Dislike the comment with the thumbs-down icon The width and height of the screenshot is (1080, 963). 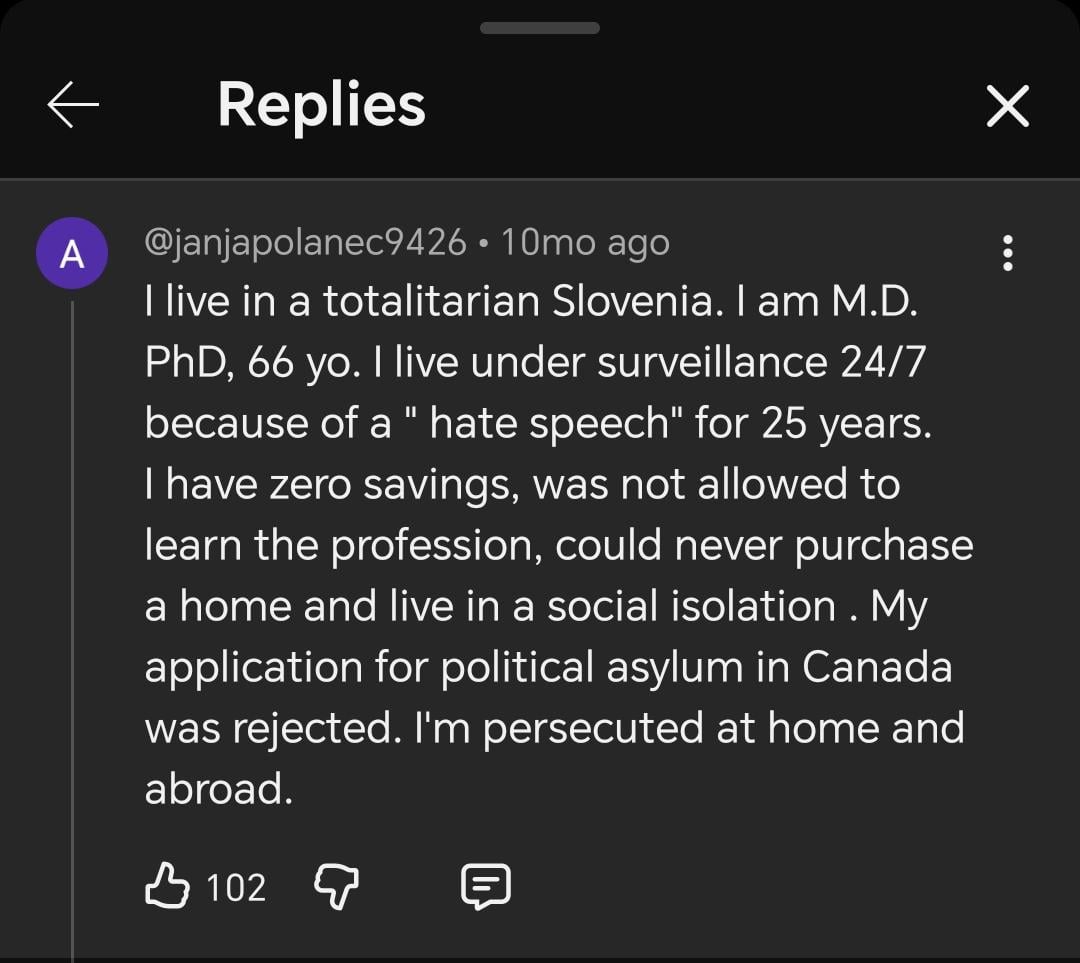pyautogui.click(x=337, y=886)
